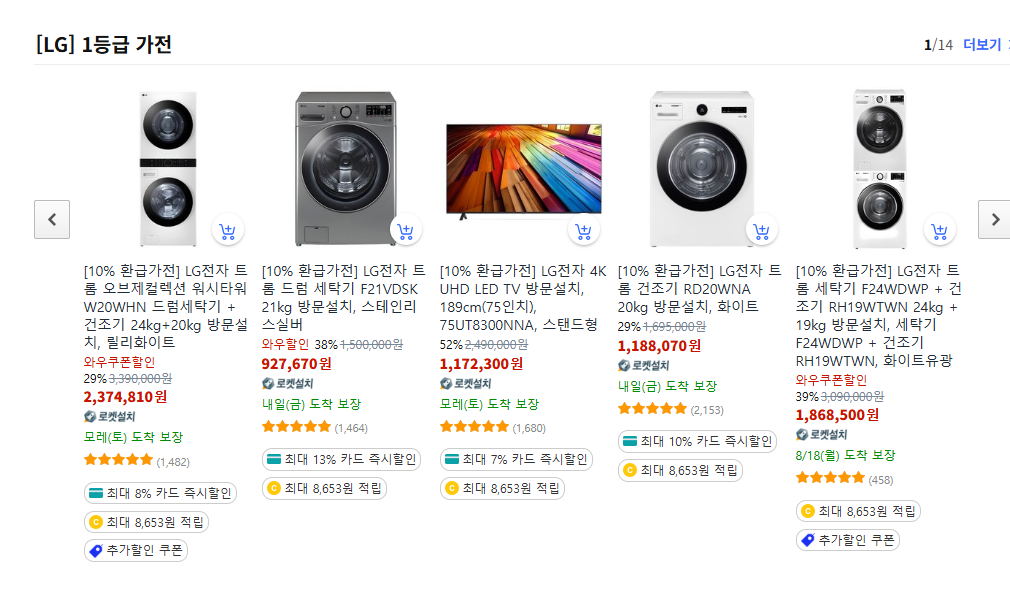This screenshot has width=1010, height=594.
Task: Open the LG 4K UHD LED TV title
Action: point(523,297)
